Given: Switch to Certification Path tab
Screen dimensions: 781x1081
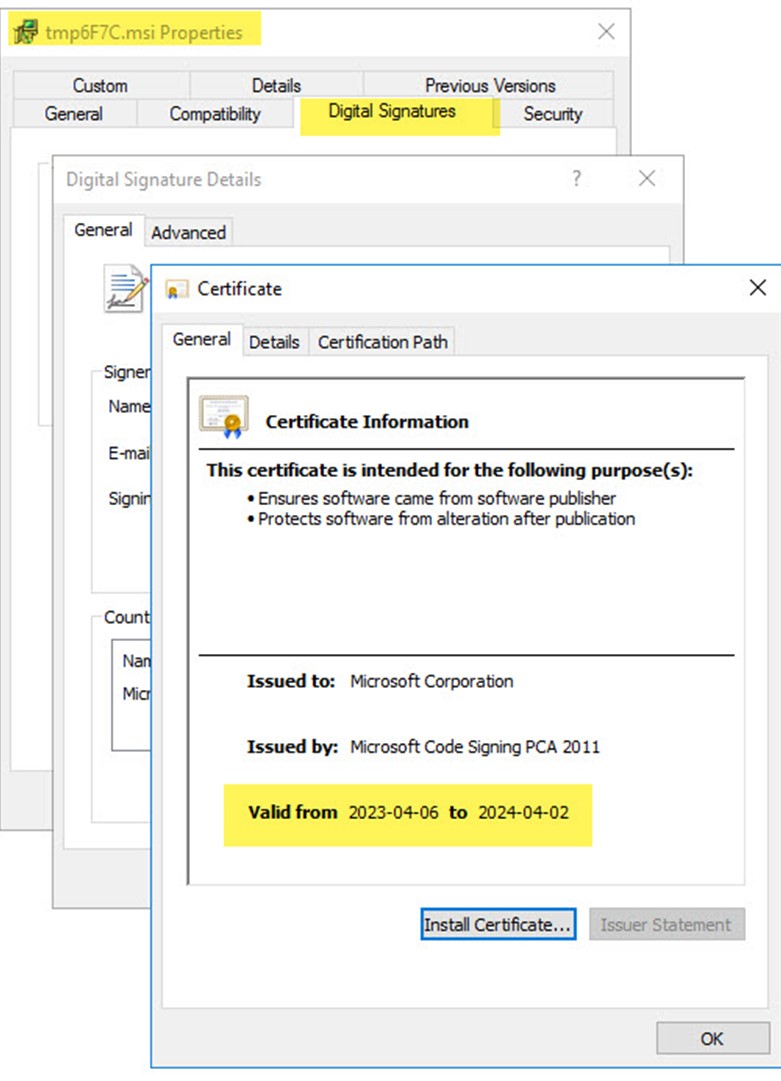Looking at the screenshot, I should pyautogui.click(x=383, y=342).
